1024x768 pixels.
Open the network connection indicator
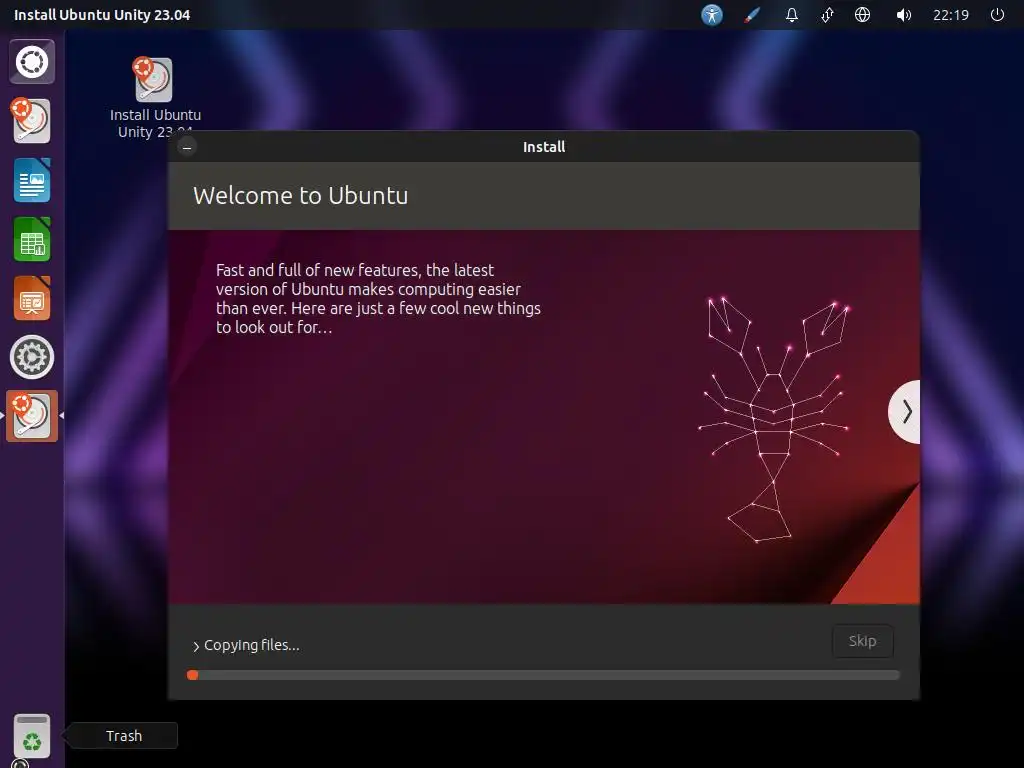[x=827, y=14]
